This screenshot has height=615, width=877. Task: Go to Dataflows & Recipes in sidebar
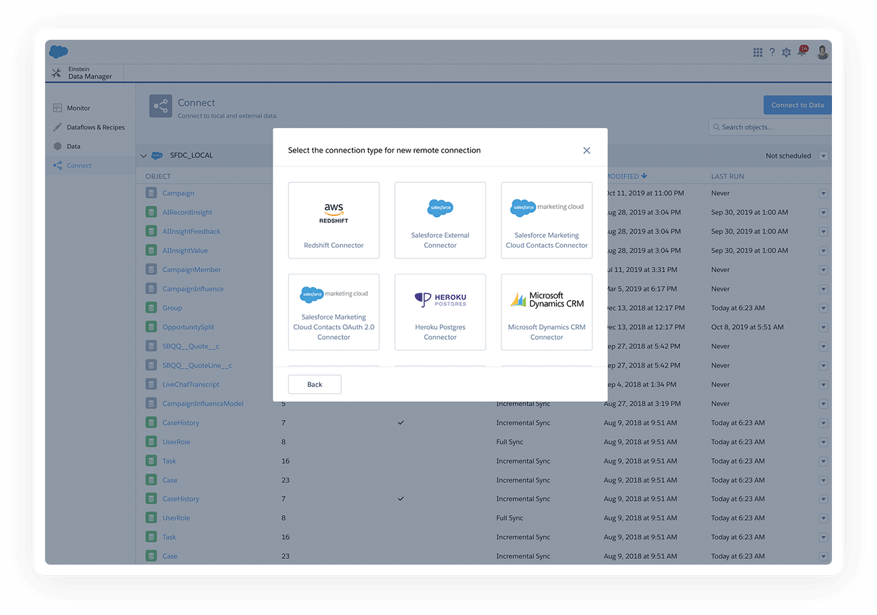95,127
